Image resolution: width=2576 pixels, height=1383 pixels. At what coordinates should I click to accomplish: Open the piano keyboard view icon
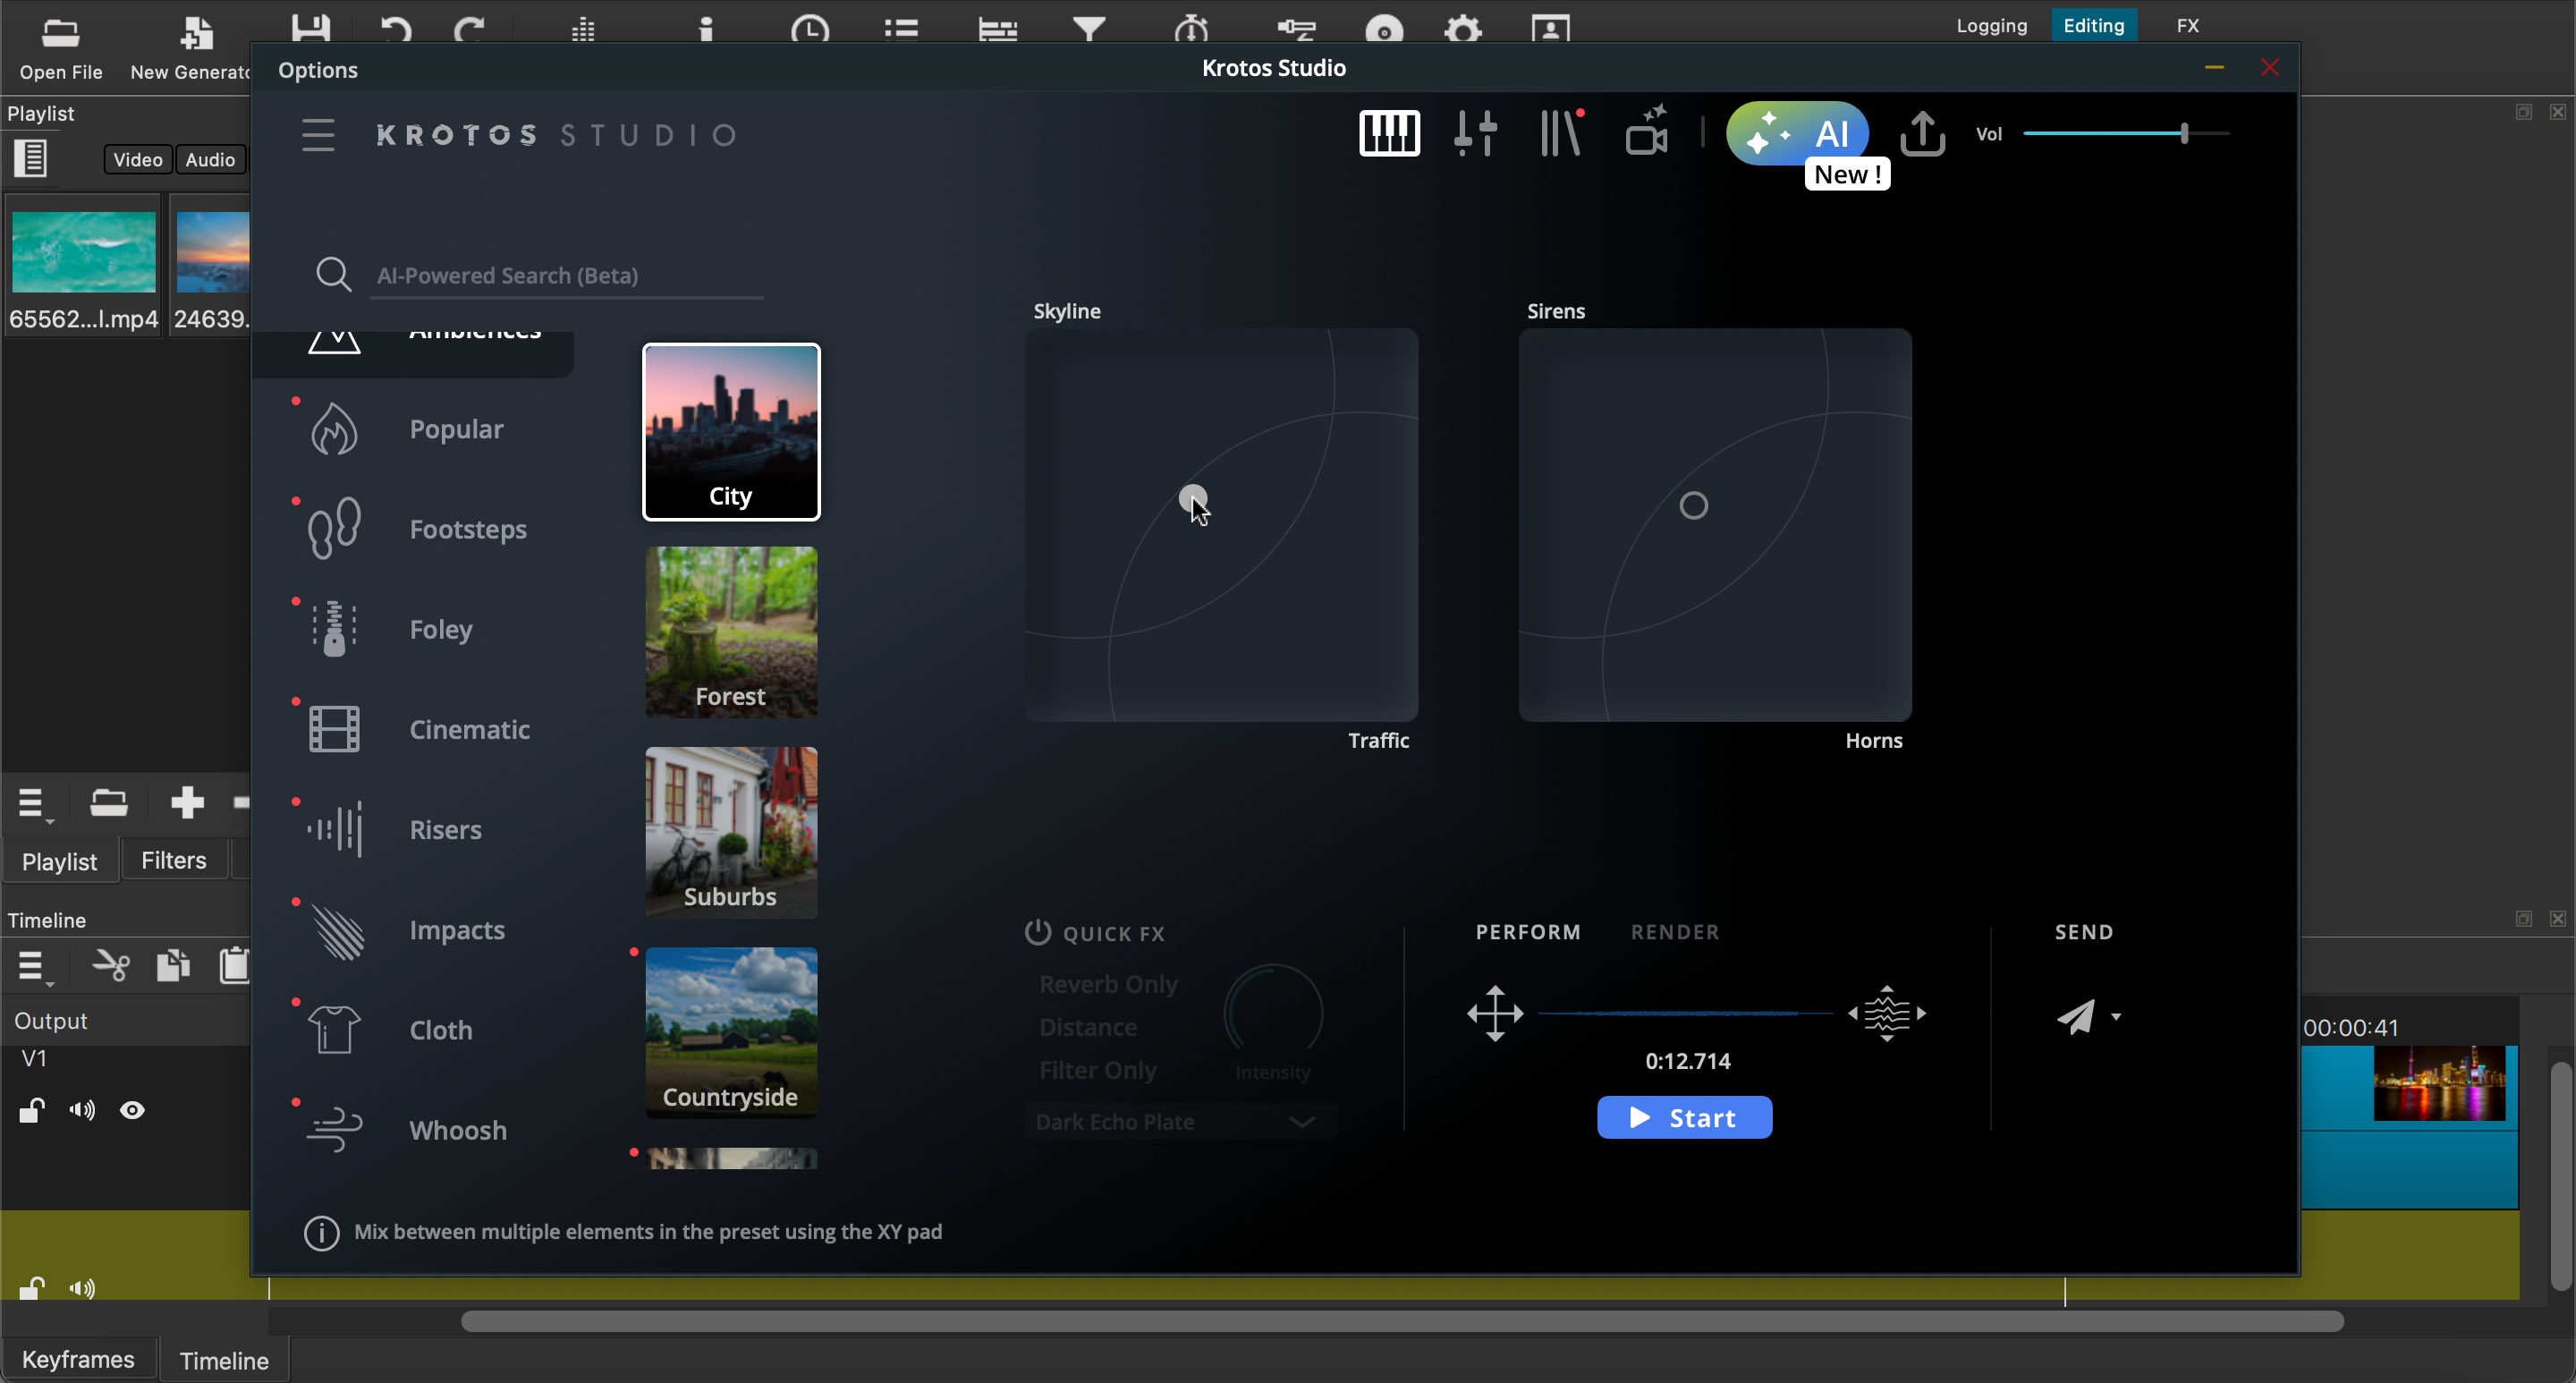(x=1389, y=133)
